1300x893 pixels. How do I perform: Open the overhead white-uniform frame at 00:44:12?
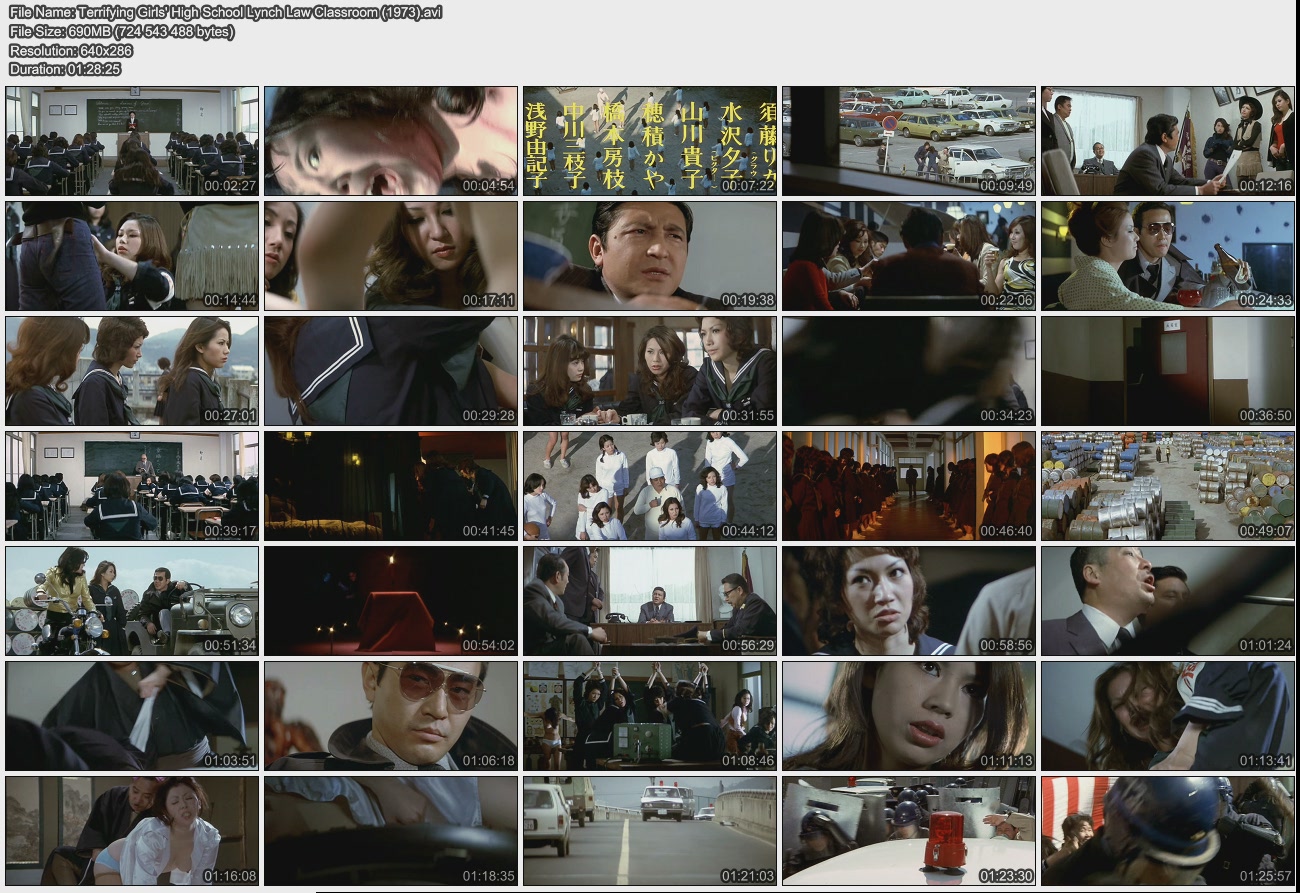[649, 486]
